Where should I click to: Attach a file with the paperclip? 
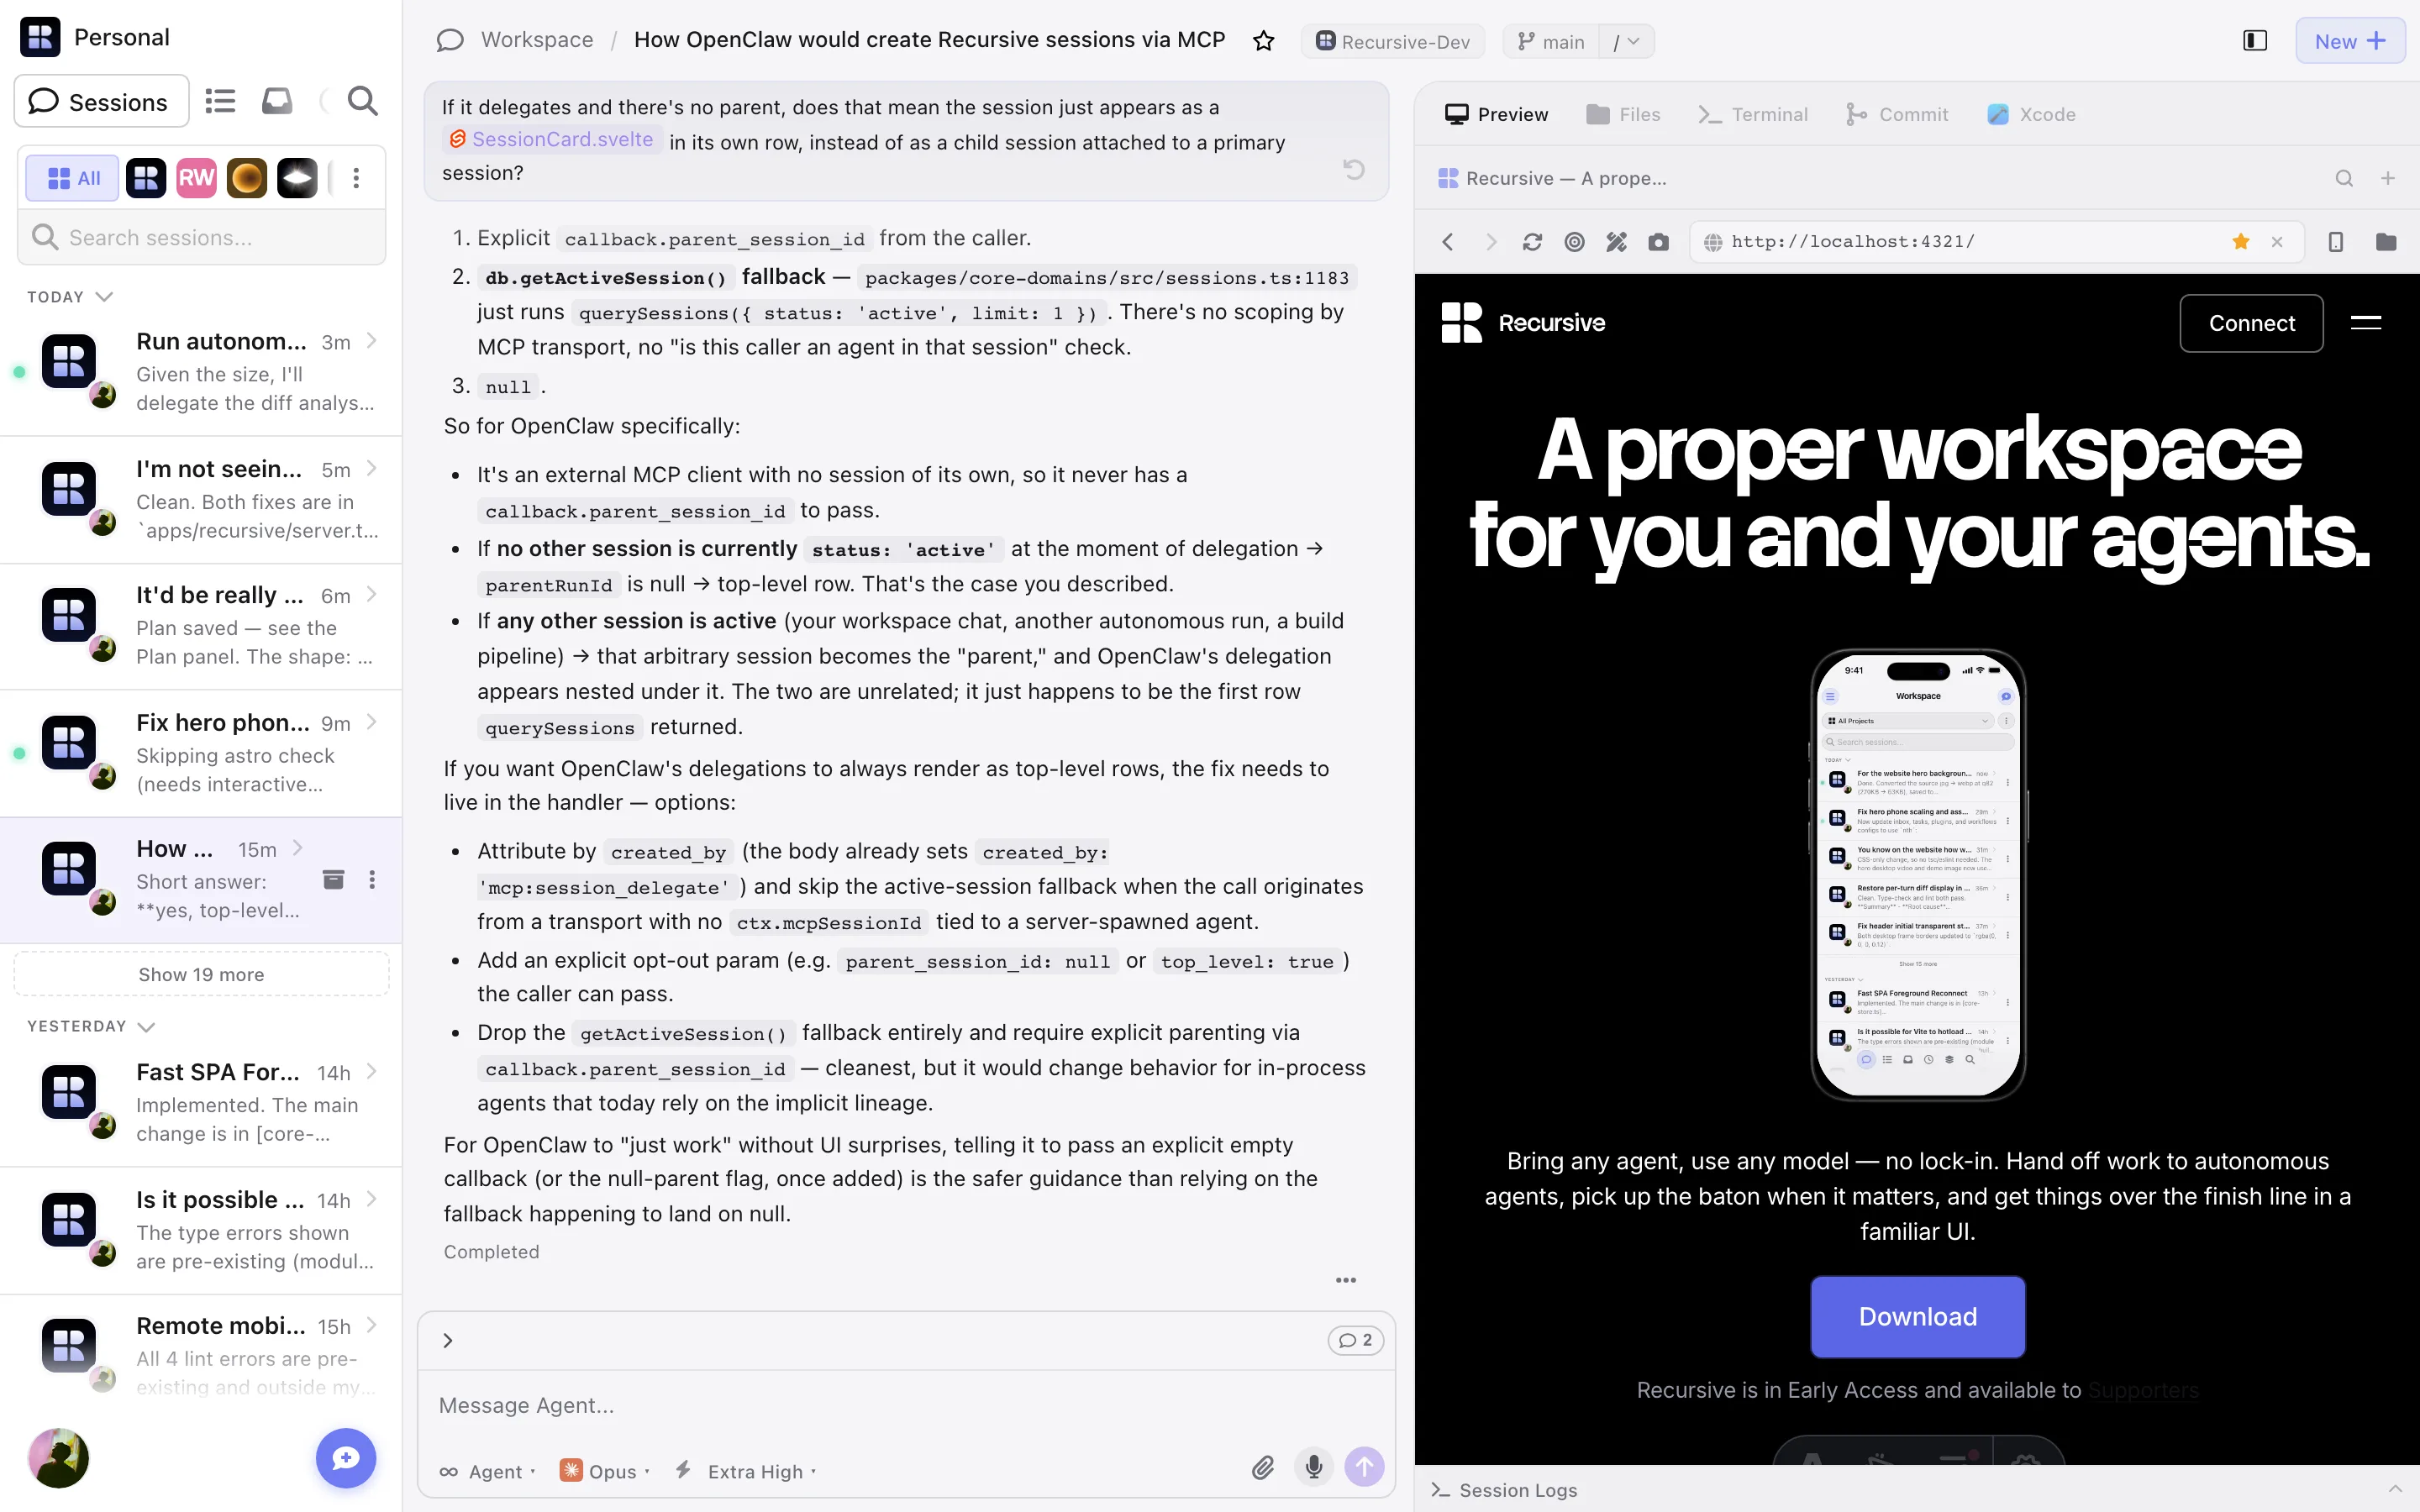[x=1263, y=1467]
